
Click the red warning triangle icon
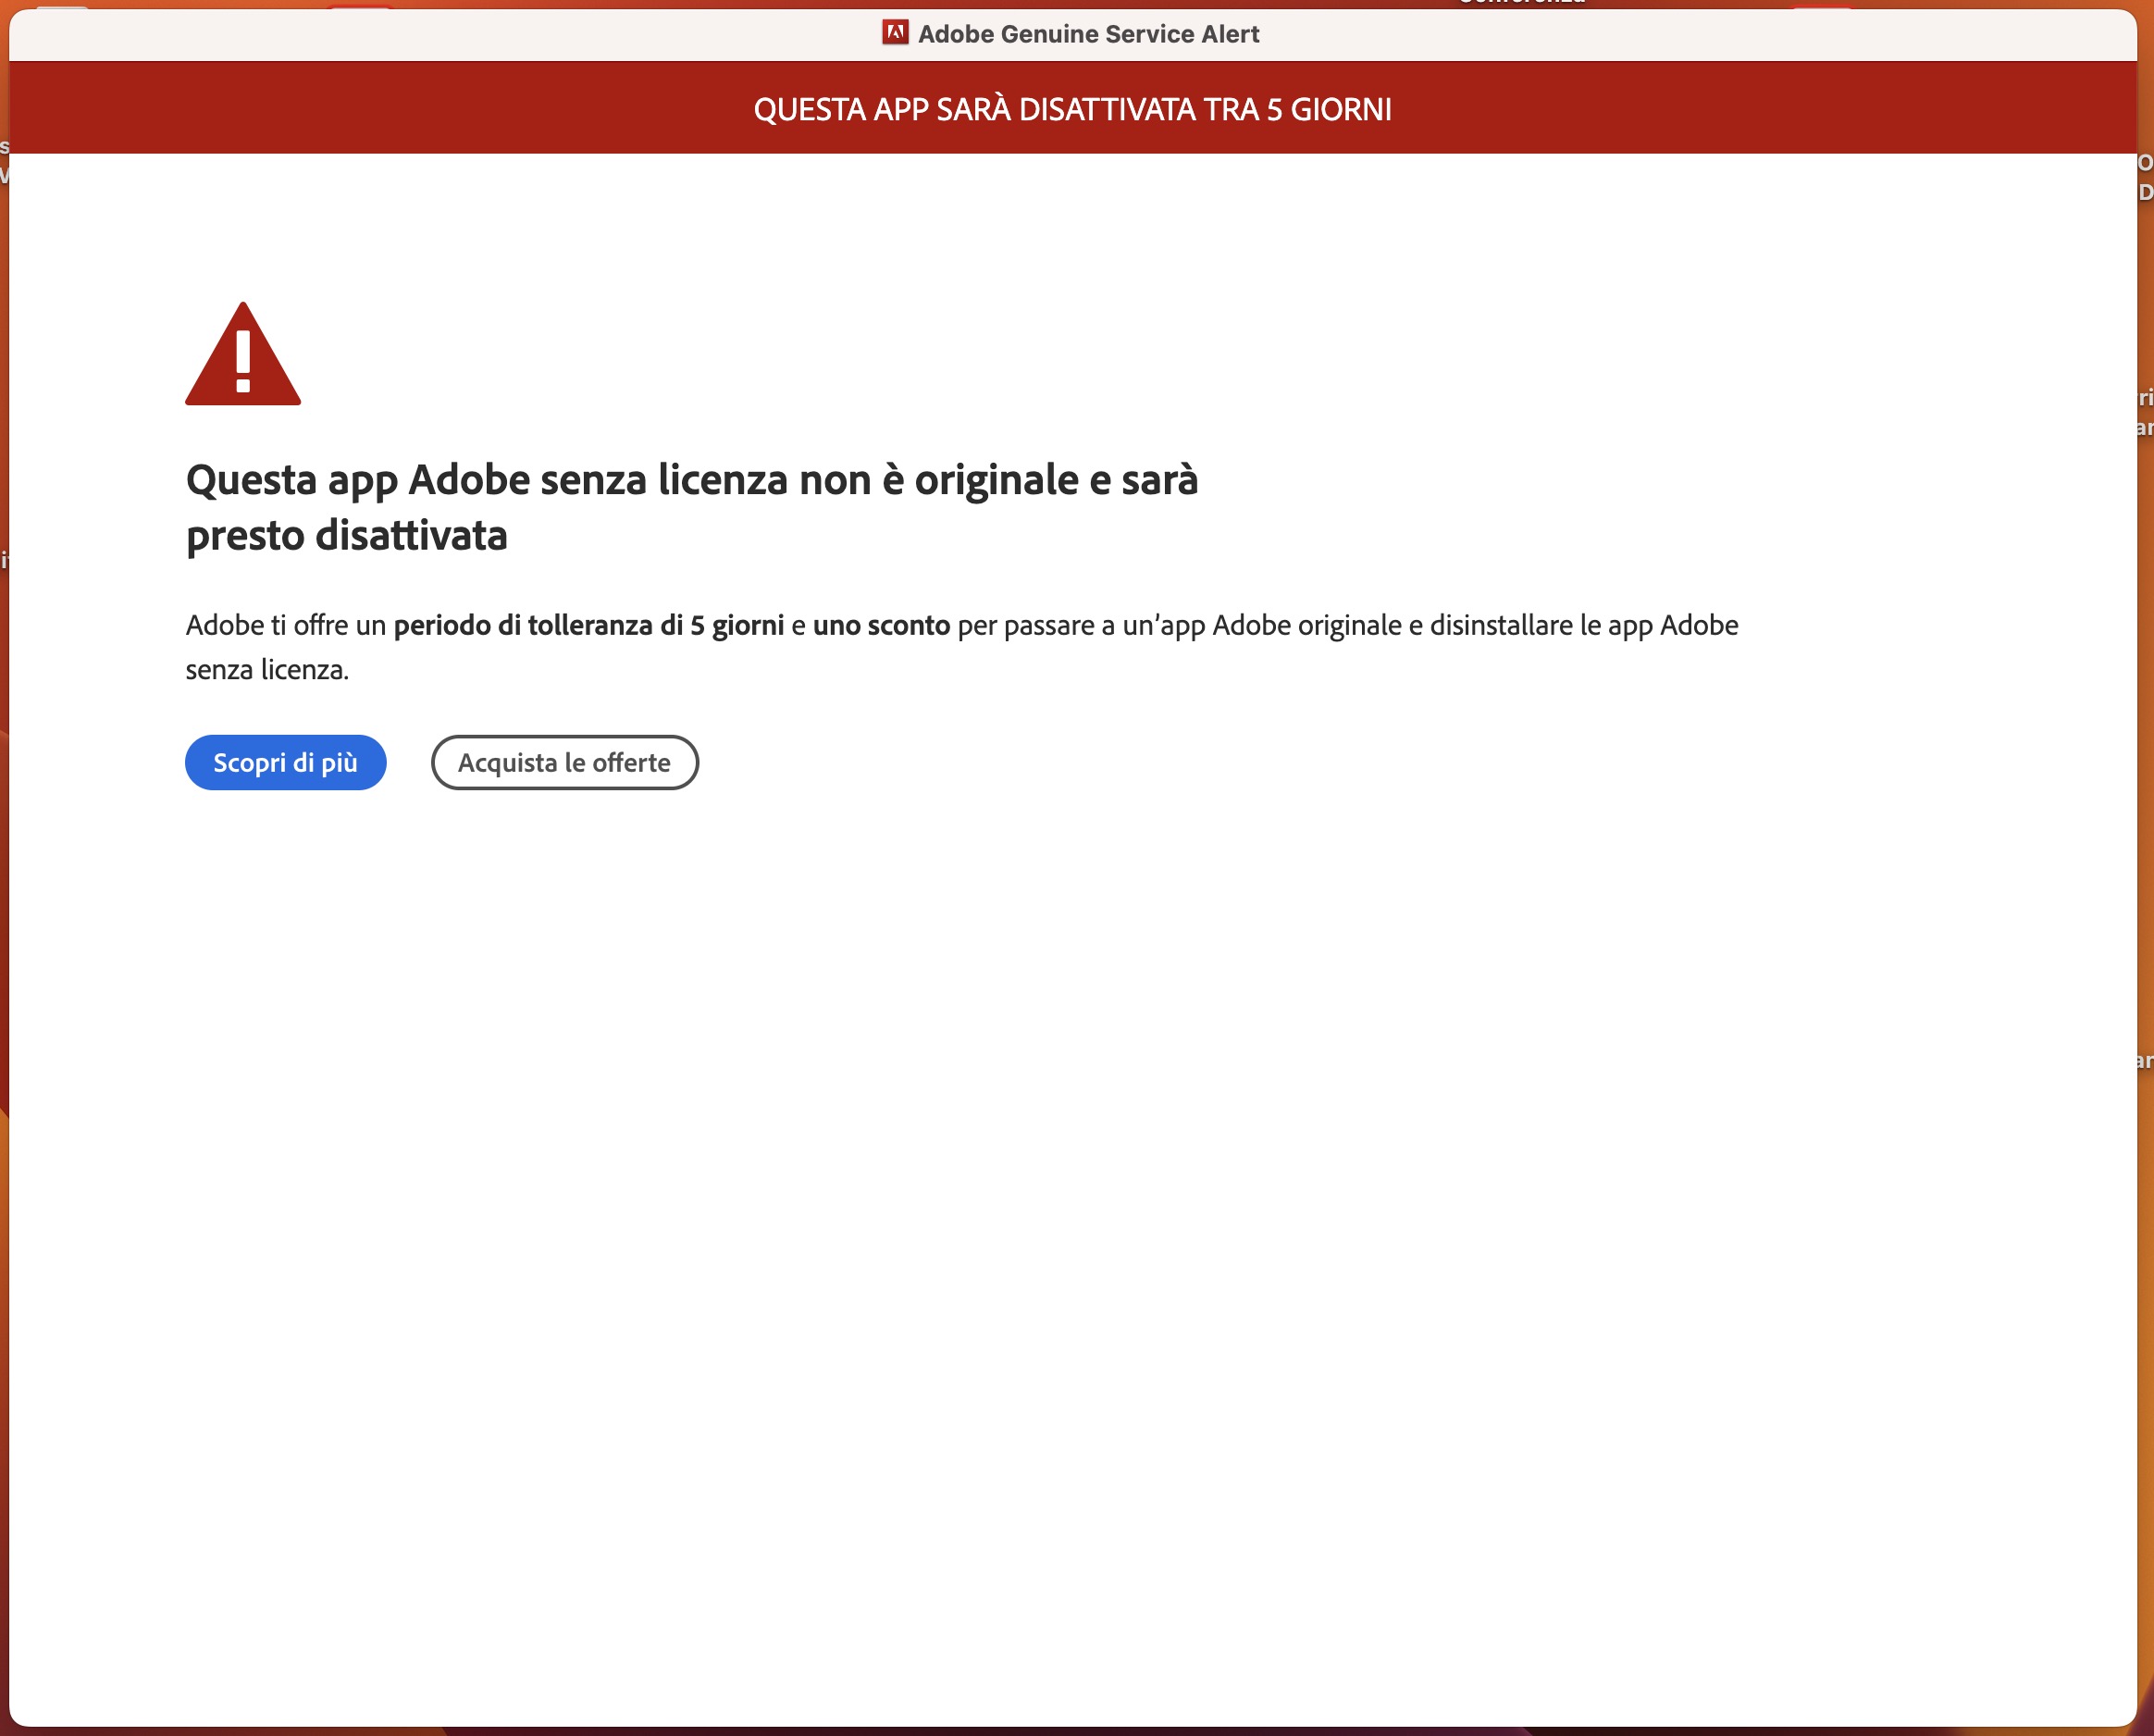point(243,354)
